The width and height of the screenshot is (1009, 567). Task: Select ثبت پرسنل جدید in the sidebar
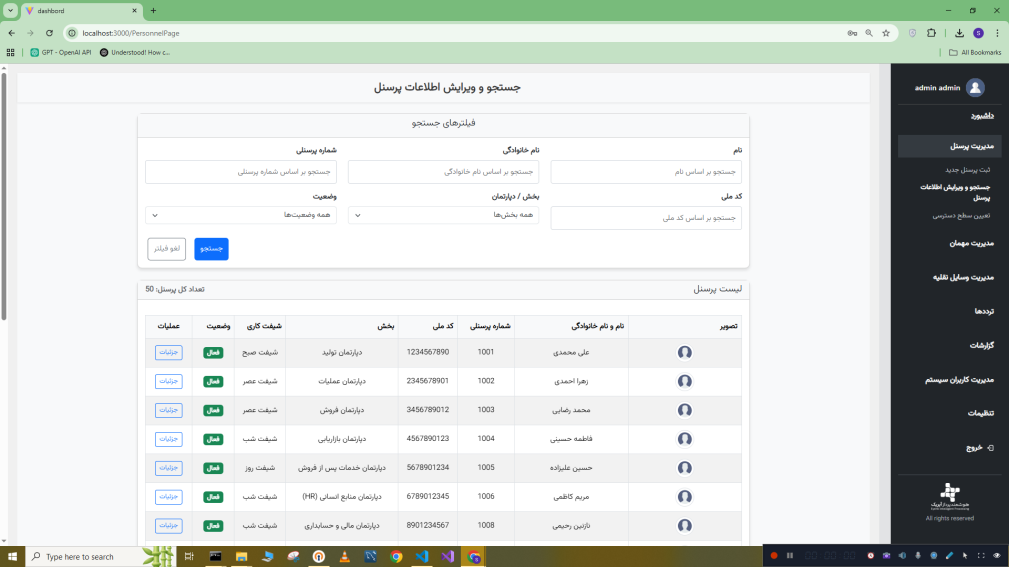point(967,170)
